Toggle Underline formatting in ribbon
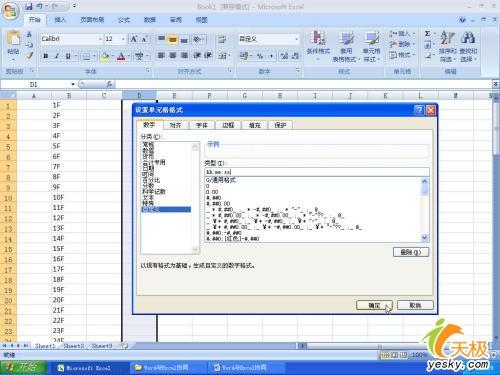 [68, 56]
